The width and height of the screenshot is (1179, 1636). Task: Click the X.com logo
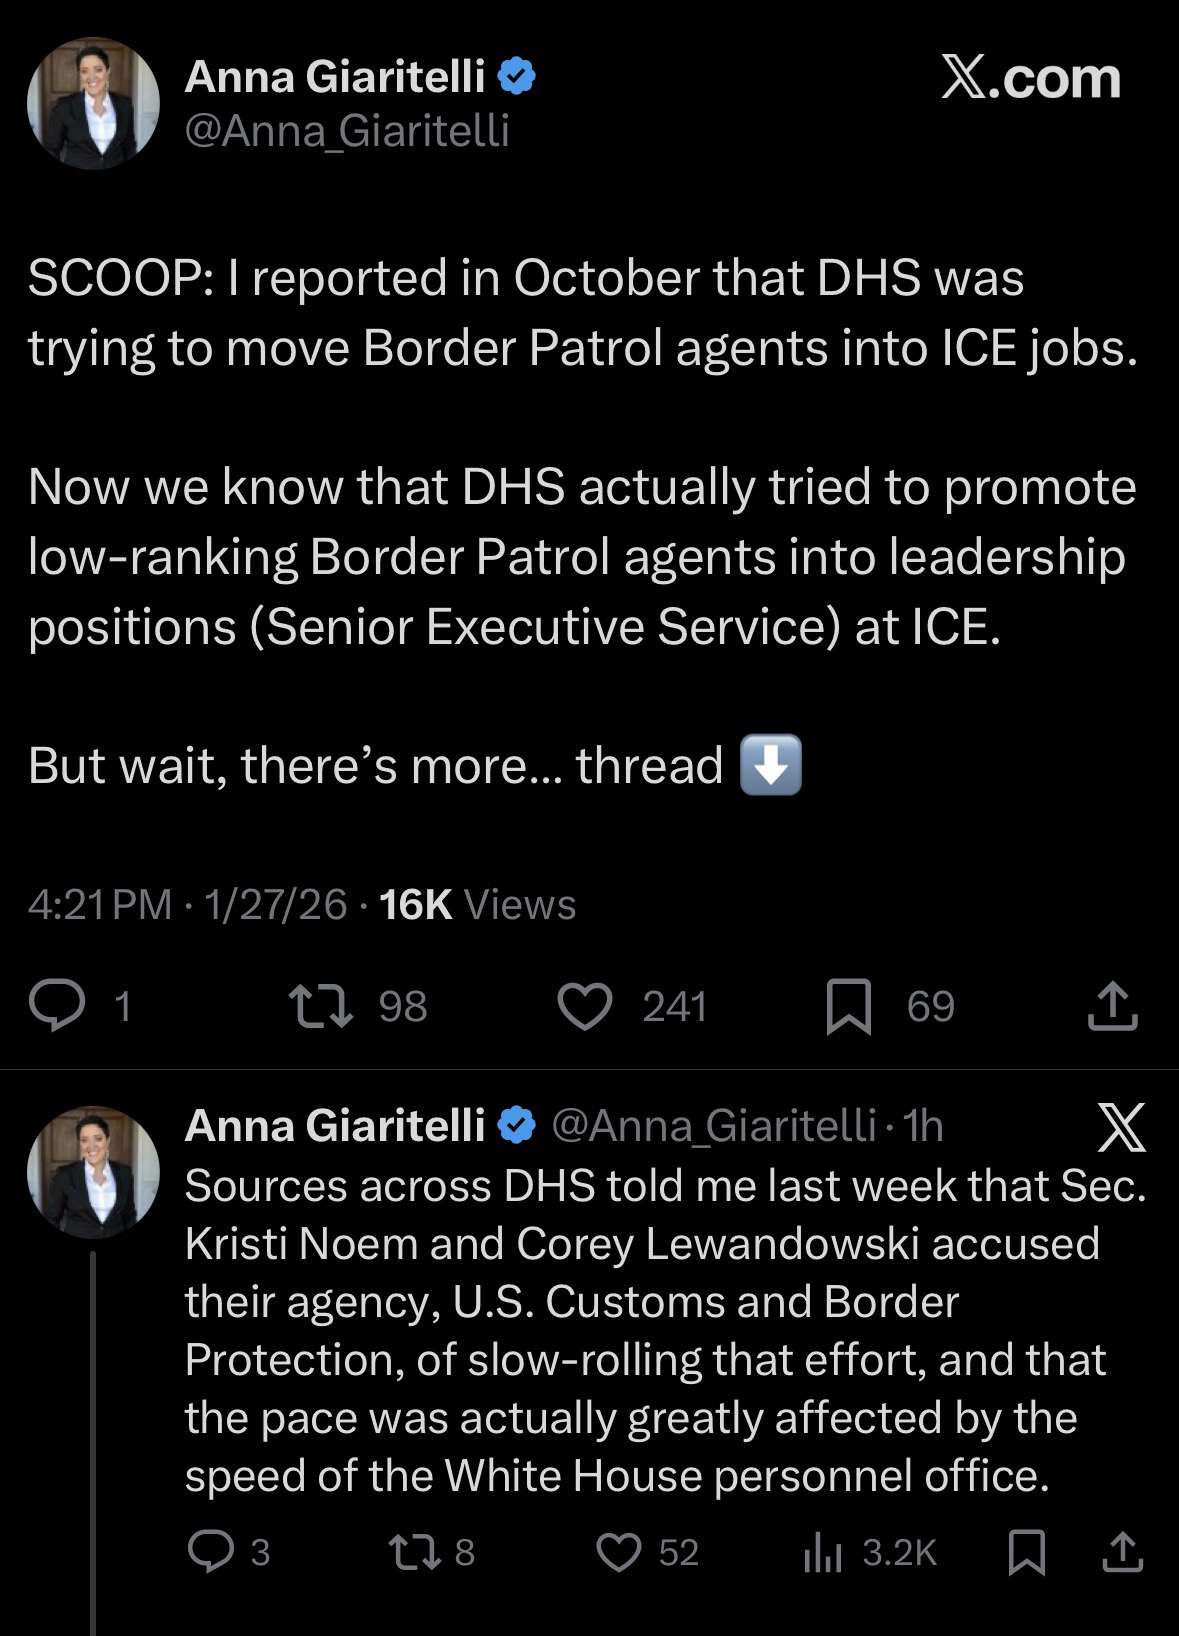click(x=1030, y=78)
